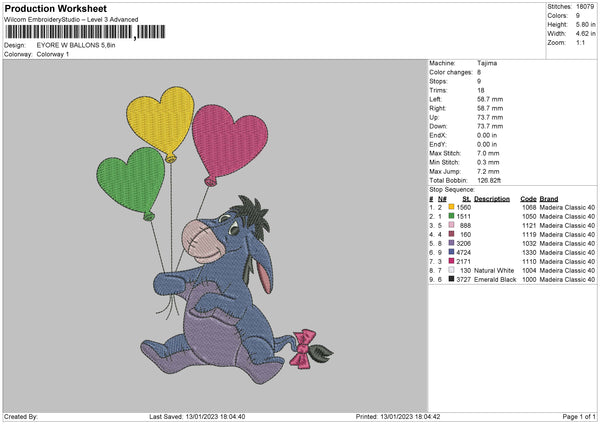Click the Brand column header
This screenshot has height=424, width=600.
tap(549, 198)
